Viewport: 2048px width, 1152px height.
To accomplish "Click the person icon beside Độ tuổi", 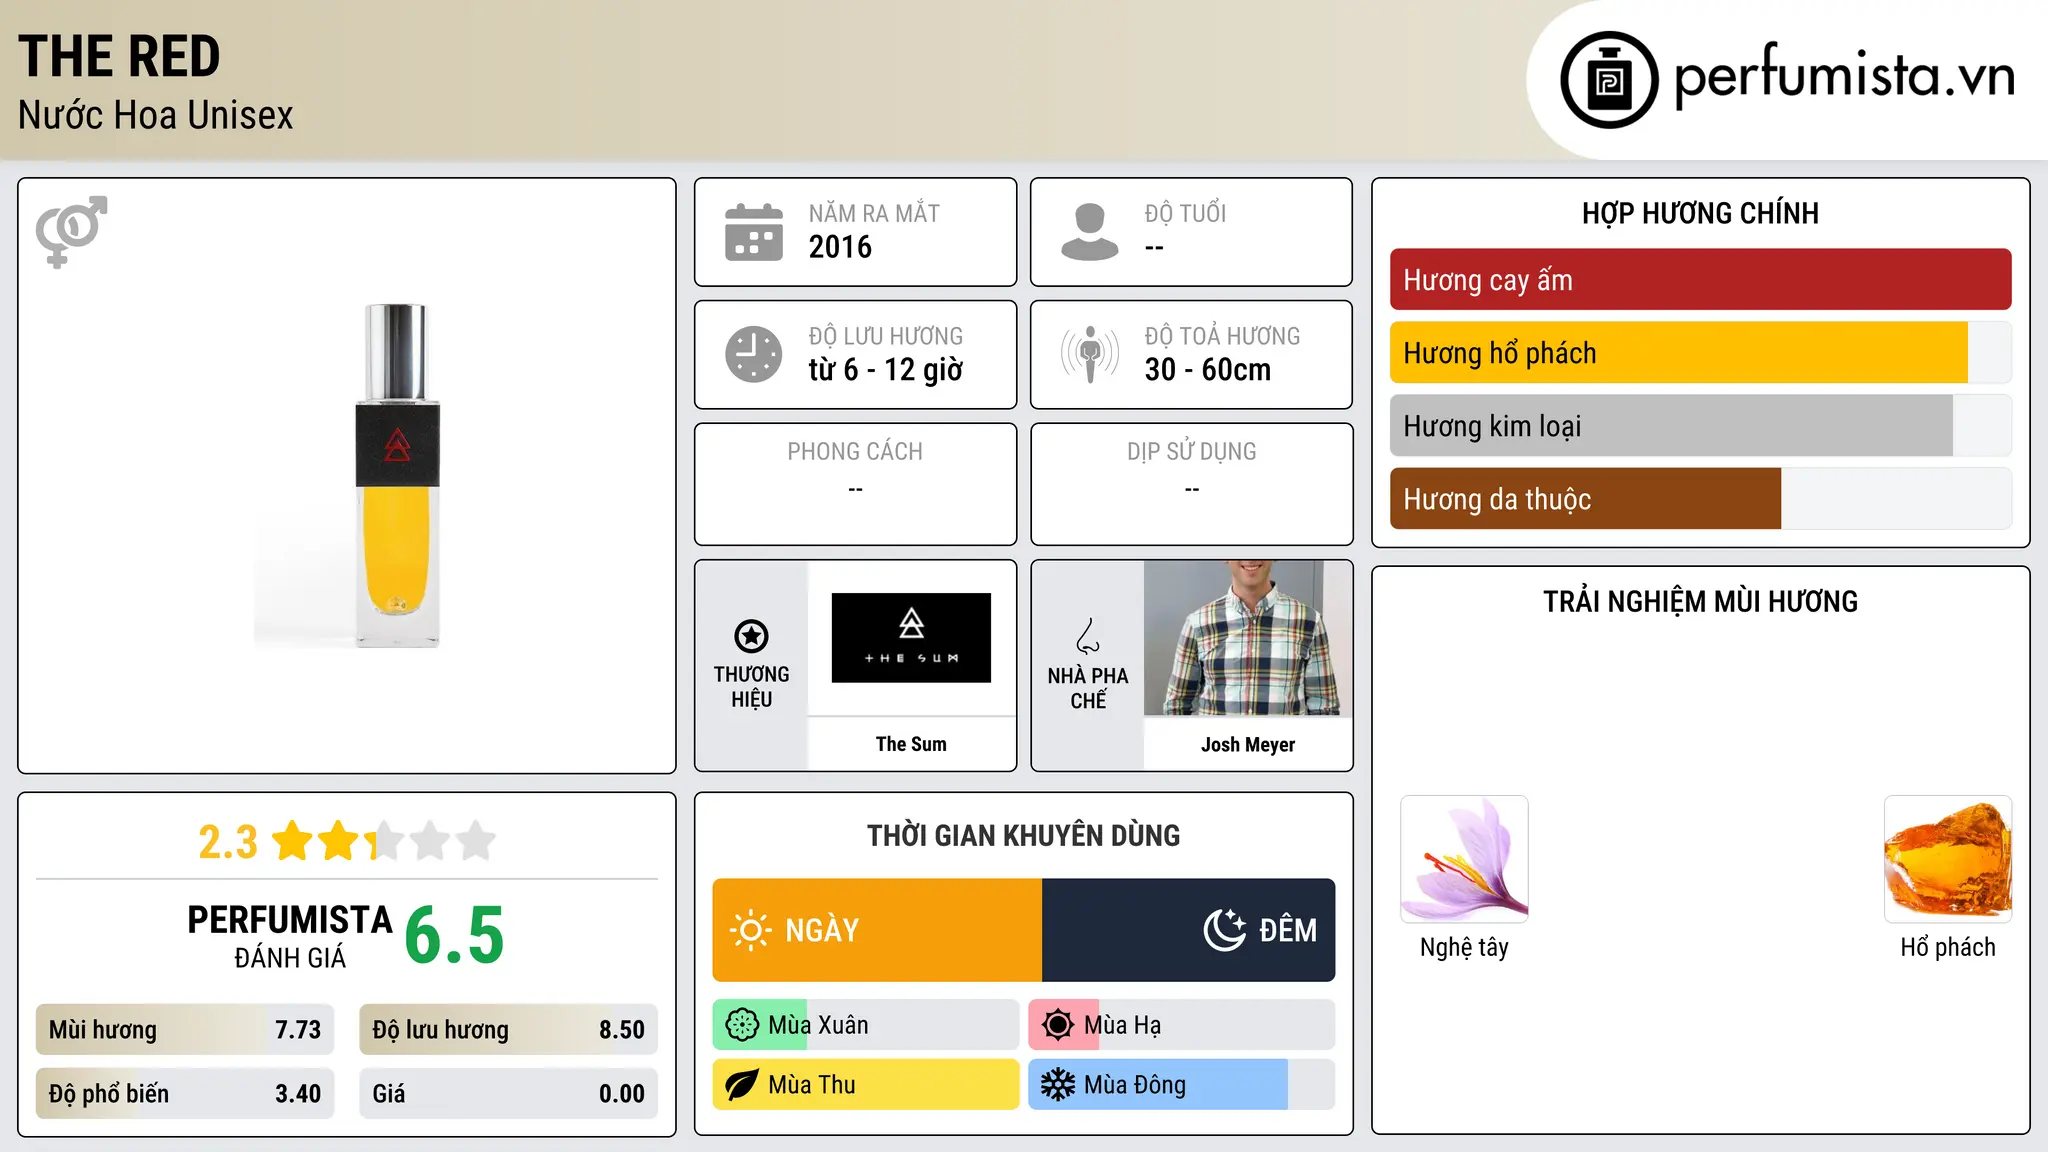I will 1089,232.
